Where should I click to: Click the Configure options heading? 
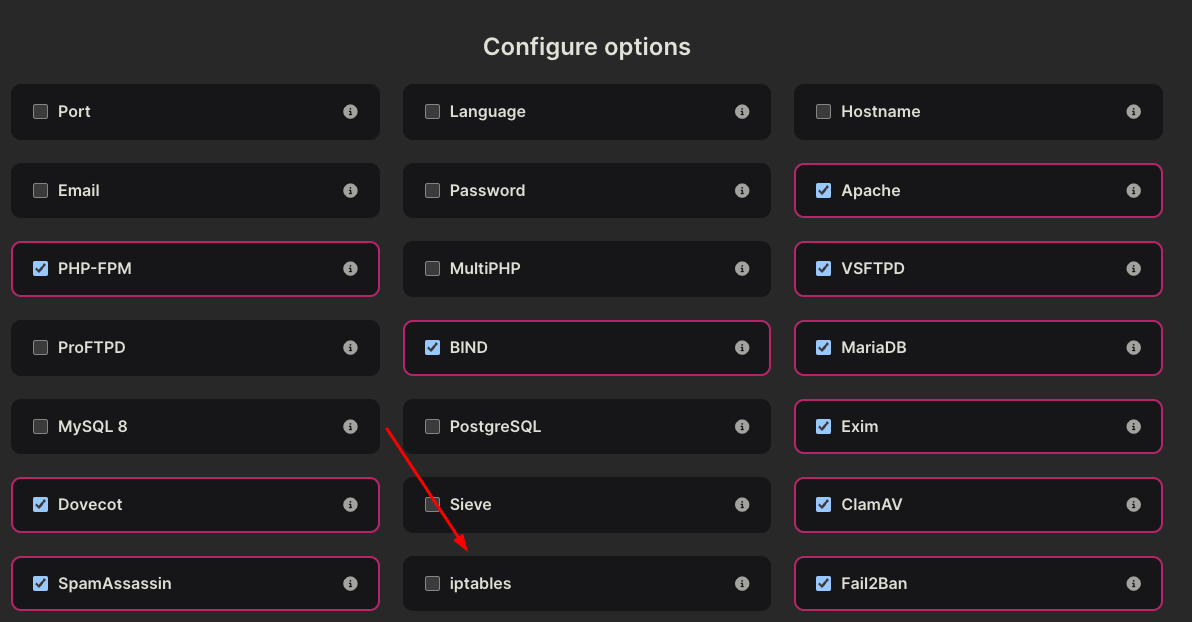pos(587,47)
